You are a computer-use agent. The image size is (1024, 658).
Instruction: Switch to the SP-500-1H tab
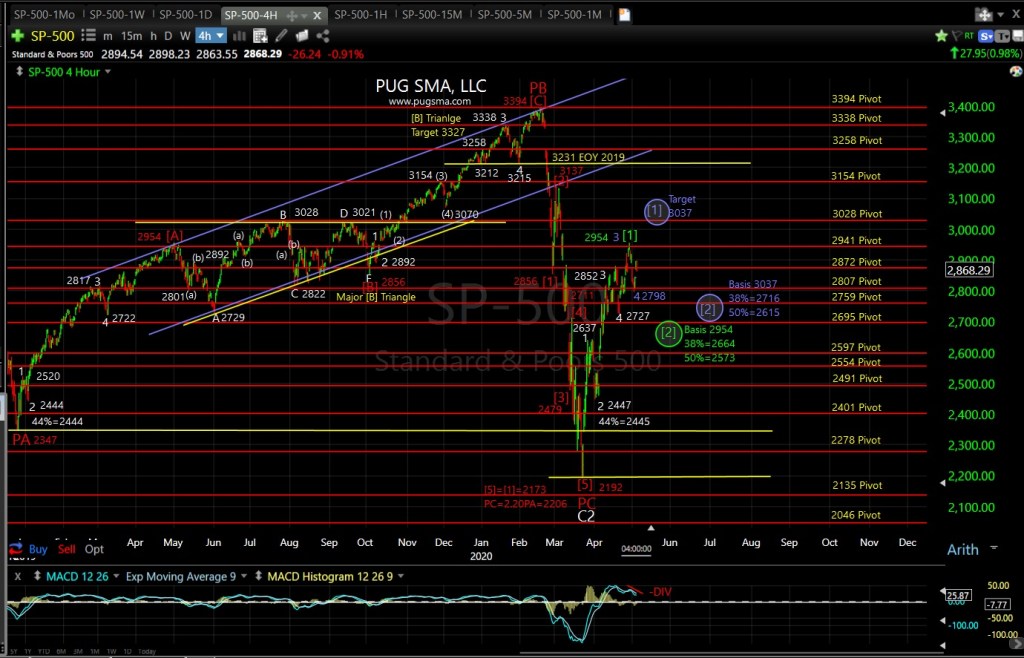[362, 14]
